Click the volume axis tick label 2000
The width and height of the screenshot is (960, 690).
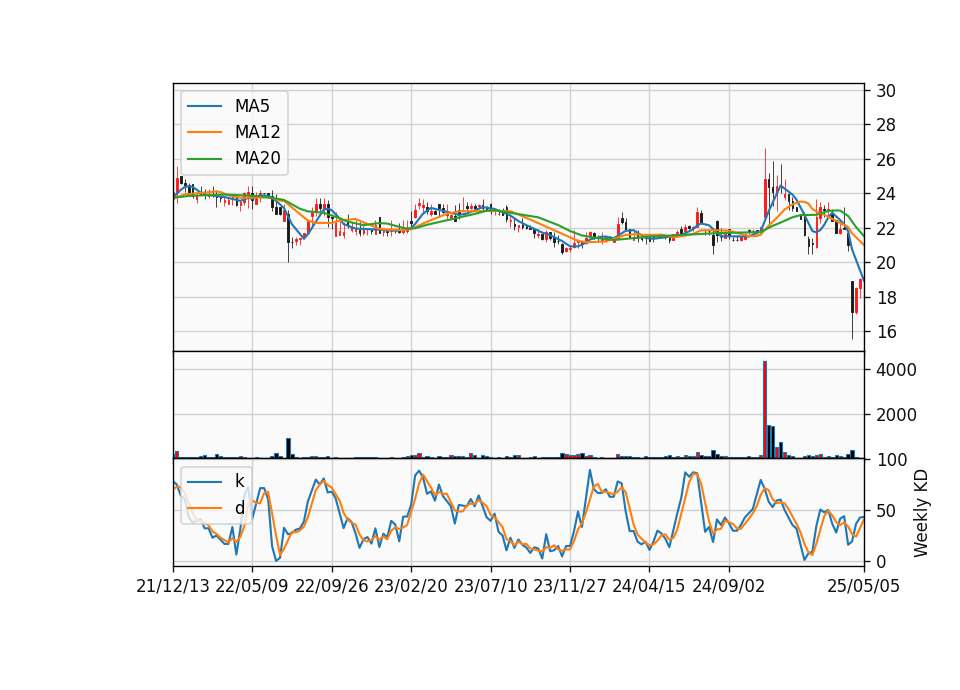pyautogui.click(x=896, y=415)
